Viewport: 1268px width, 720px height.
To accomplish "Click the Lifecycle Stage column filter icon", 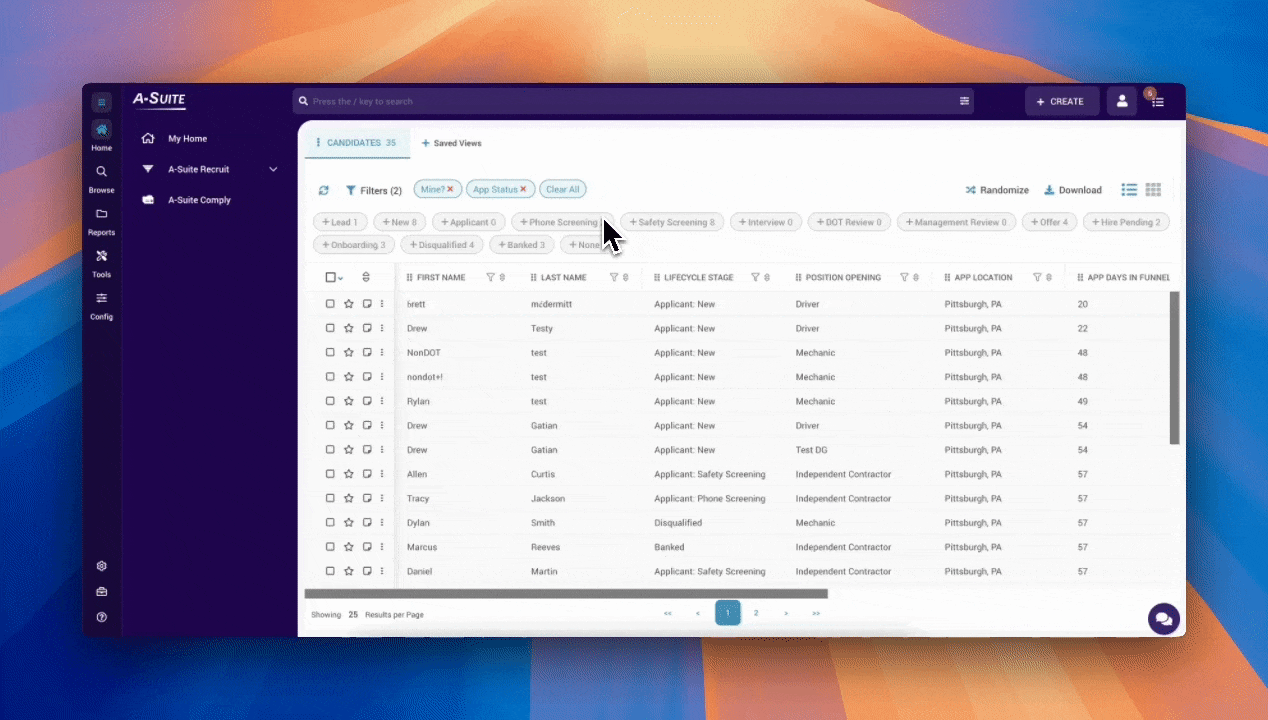I will point(755,277).
